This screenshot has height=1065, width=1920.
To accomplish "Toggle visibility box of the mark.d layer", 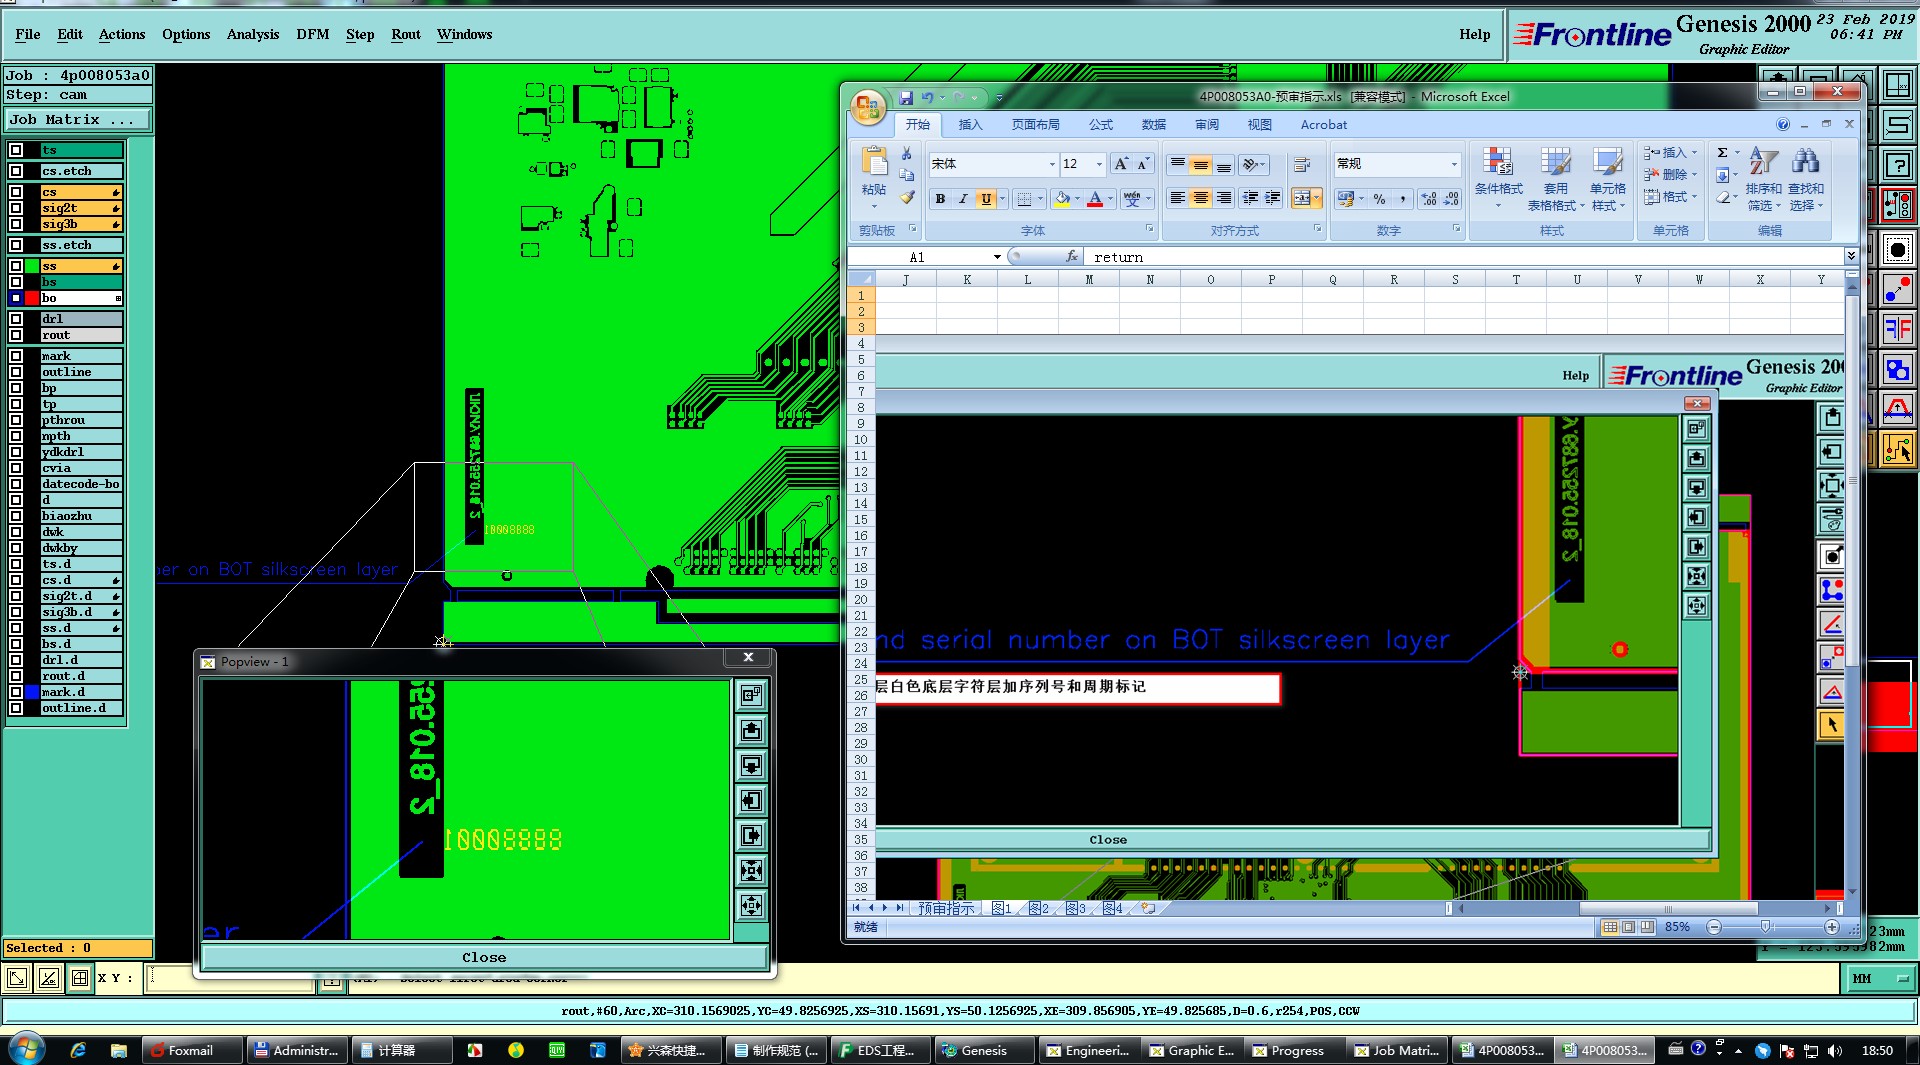I will (x=16, y=692).
